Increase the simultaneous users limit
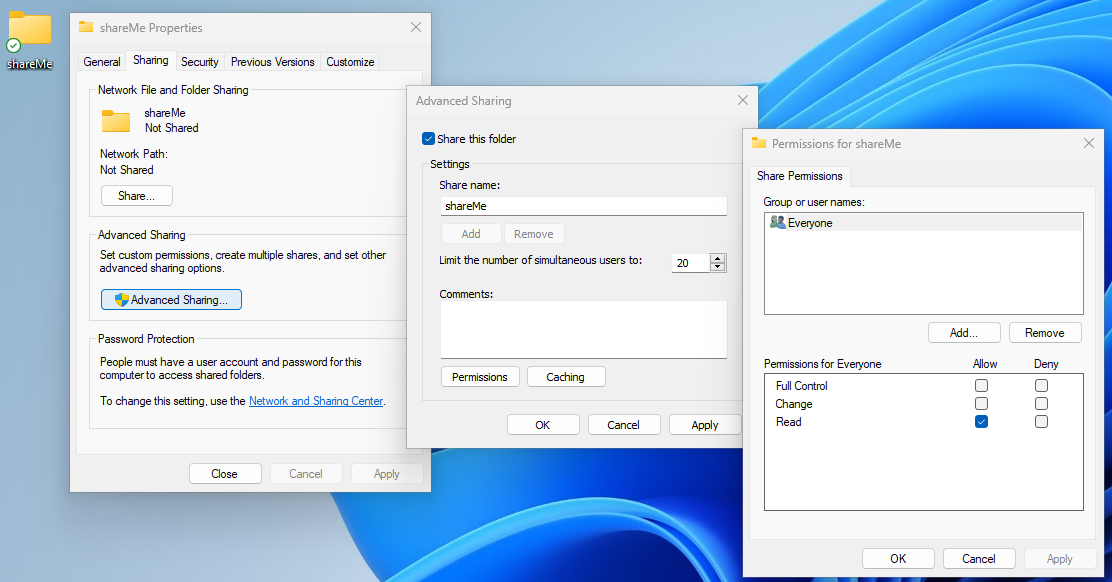 [x=717, y=258]
